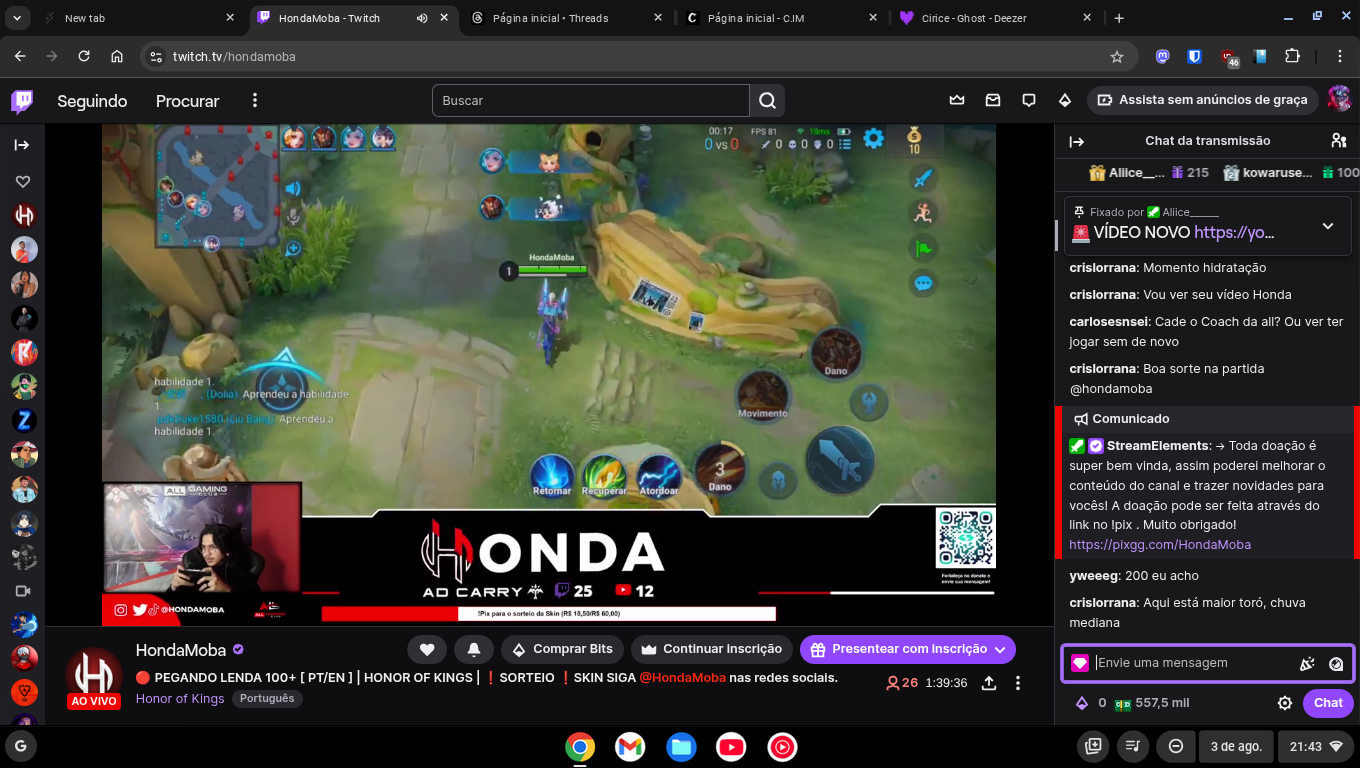
Task: Open the channel points icon below chat input
Action: [x=1122, y=703]
